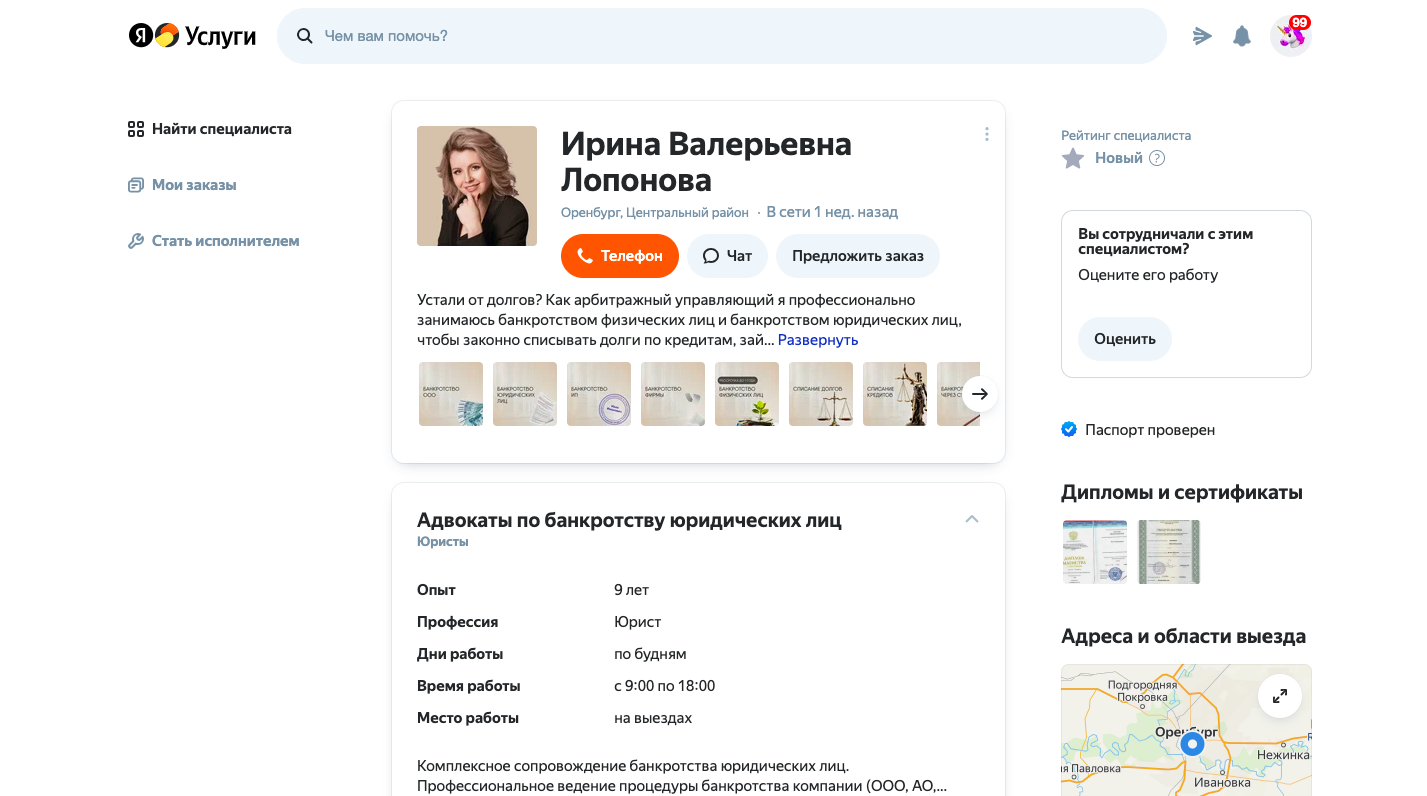Open user profile avatar menu
Viewport: 1427px width, 796px height.
coord(1290,36)
